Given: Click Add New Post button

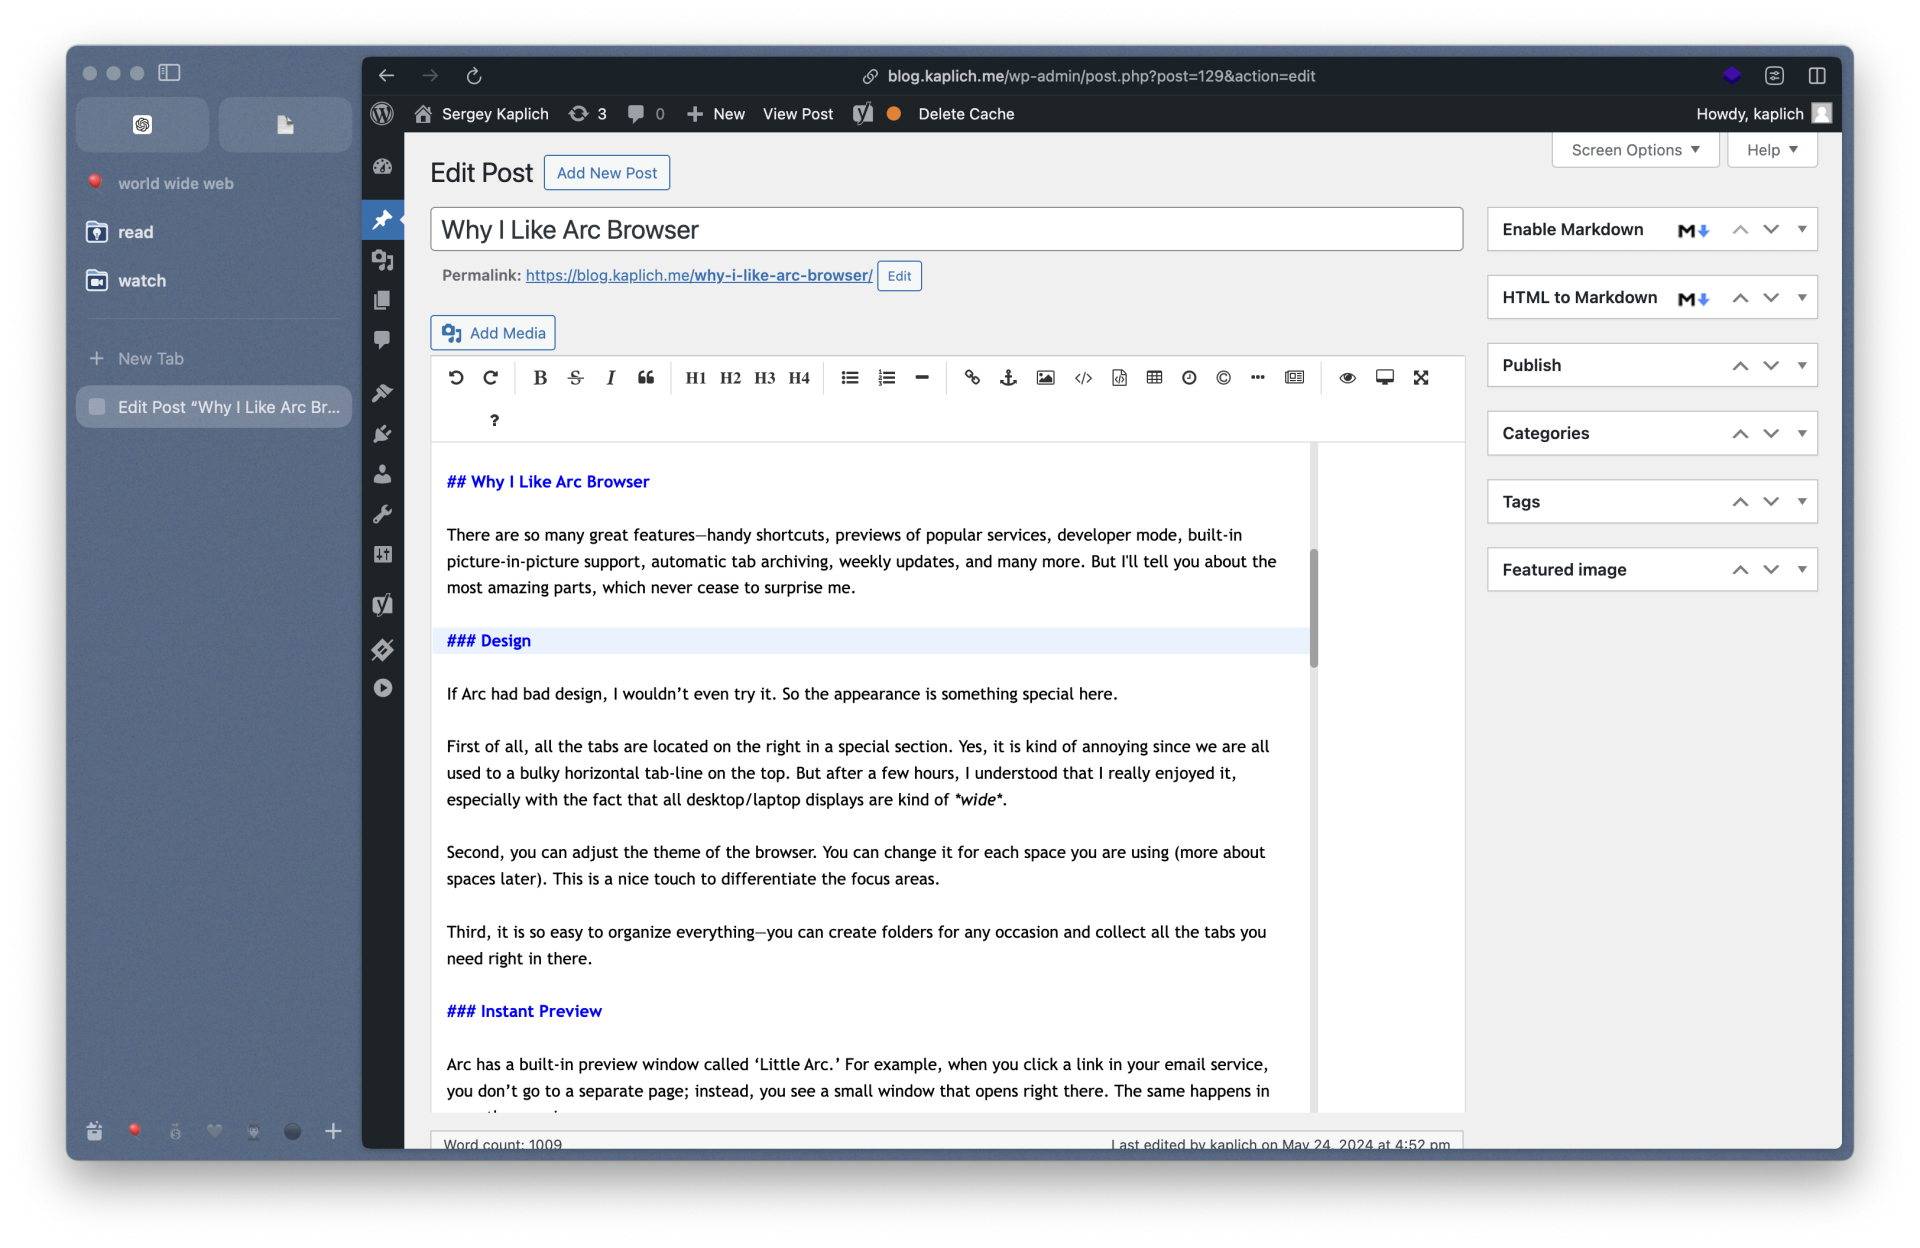Looking at the screenshot, I should coord(606,172).
